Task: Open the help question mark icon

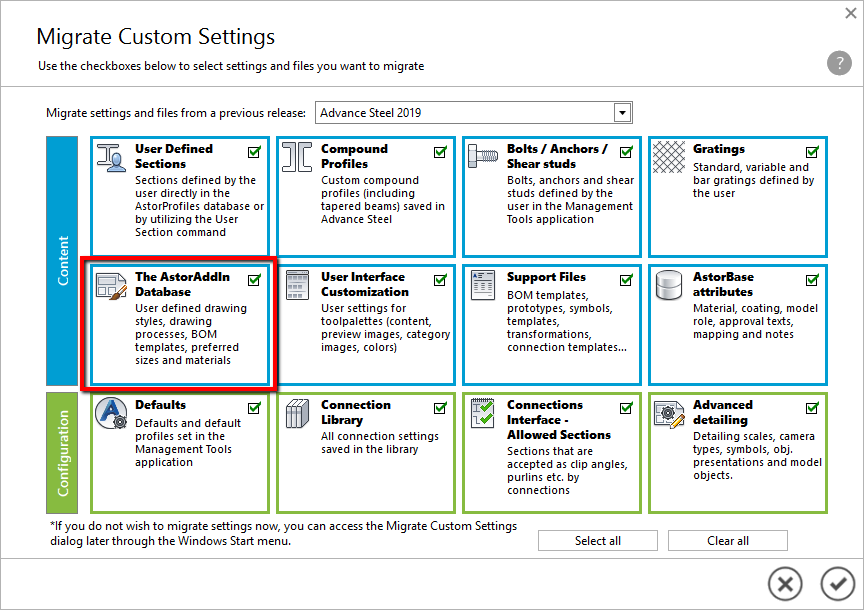Action: [839, 63]
